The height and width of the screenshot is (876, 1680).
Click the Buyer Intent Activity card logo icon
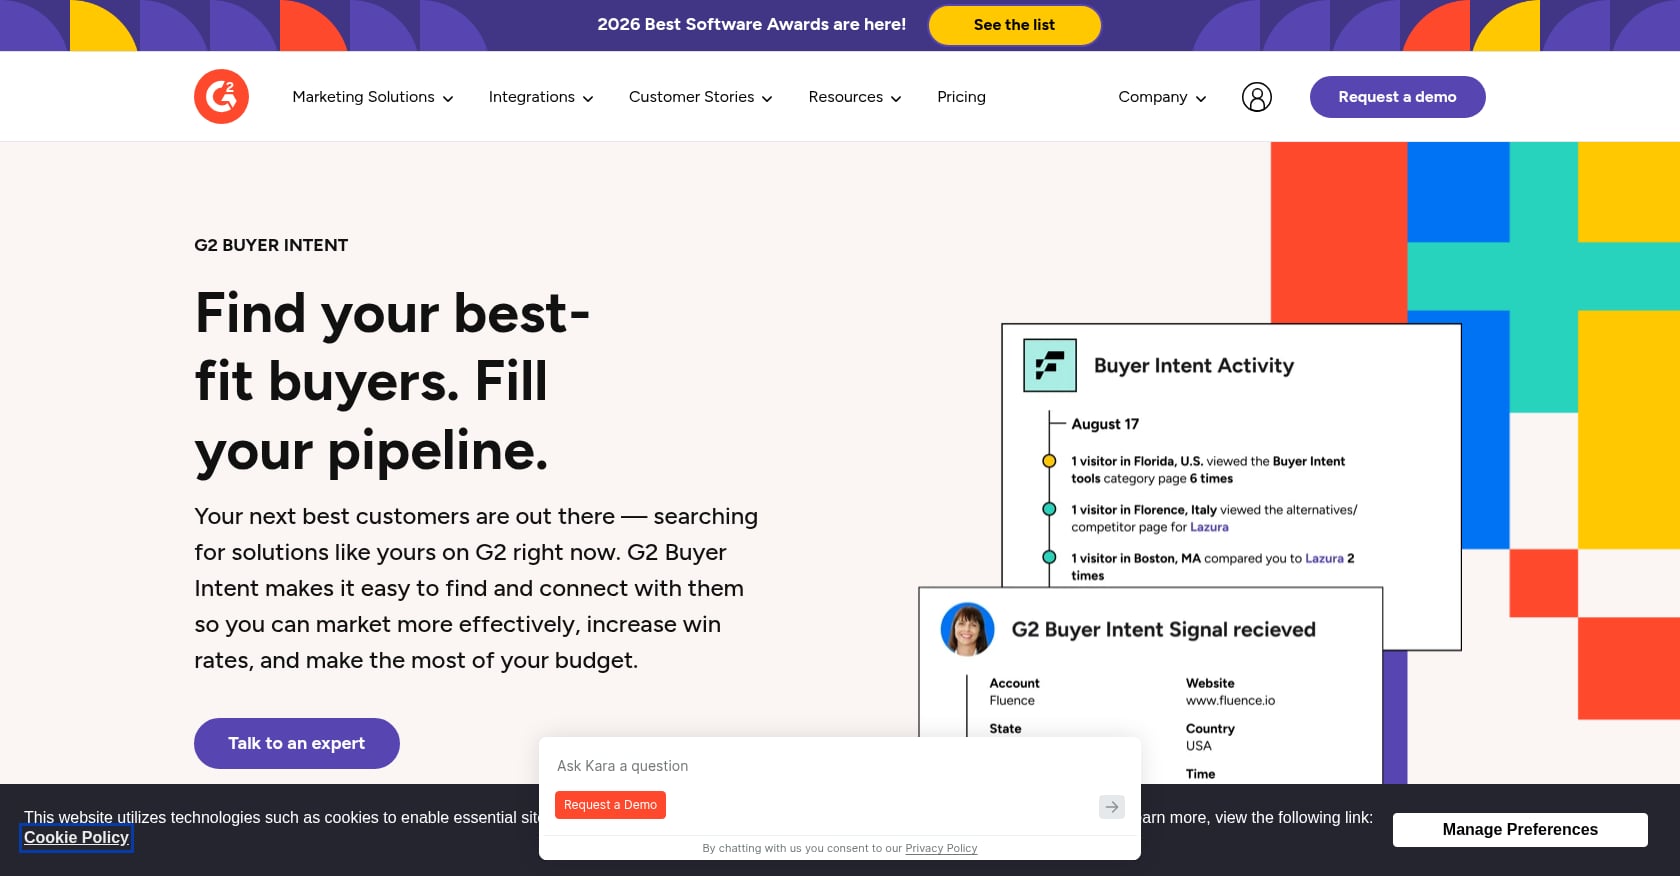click(x=1050, y=365)
